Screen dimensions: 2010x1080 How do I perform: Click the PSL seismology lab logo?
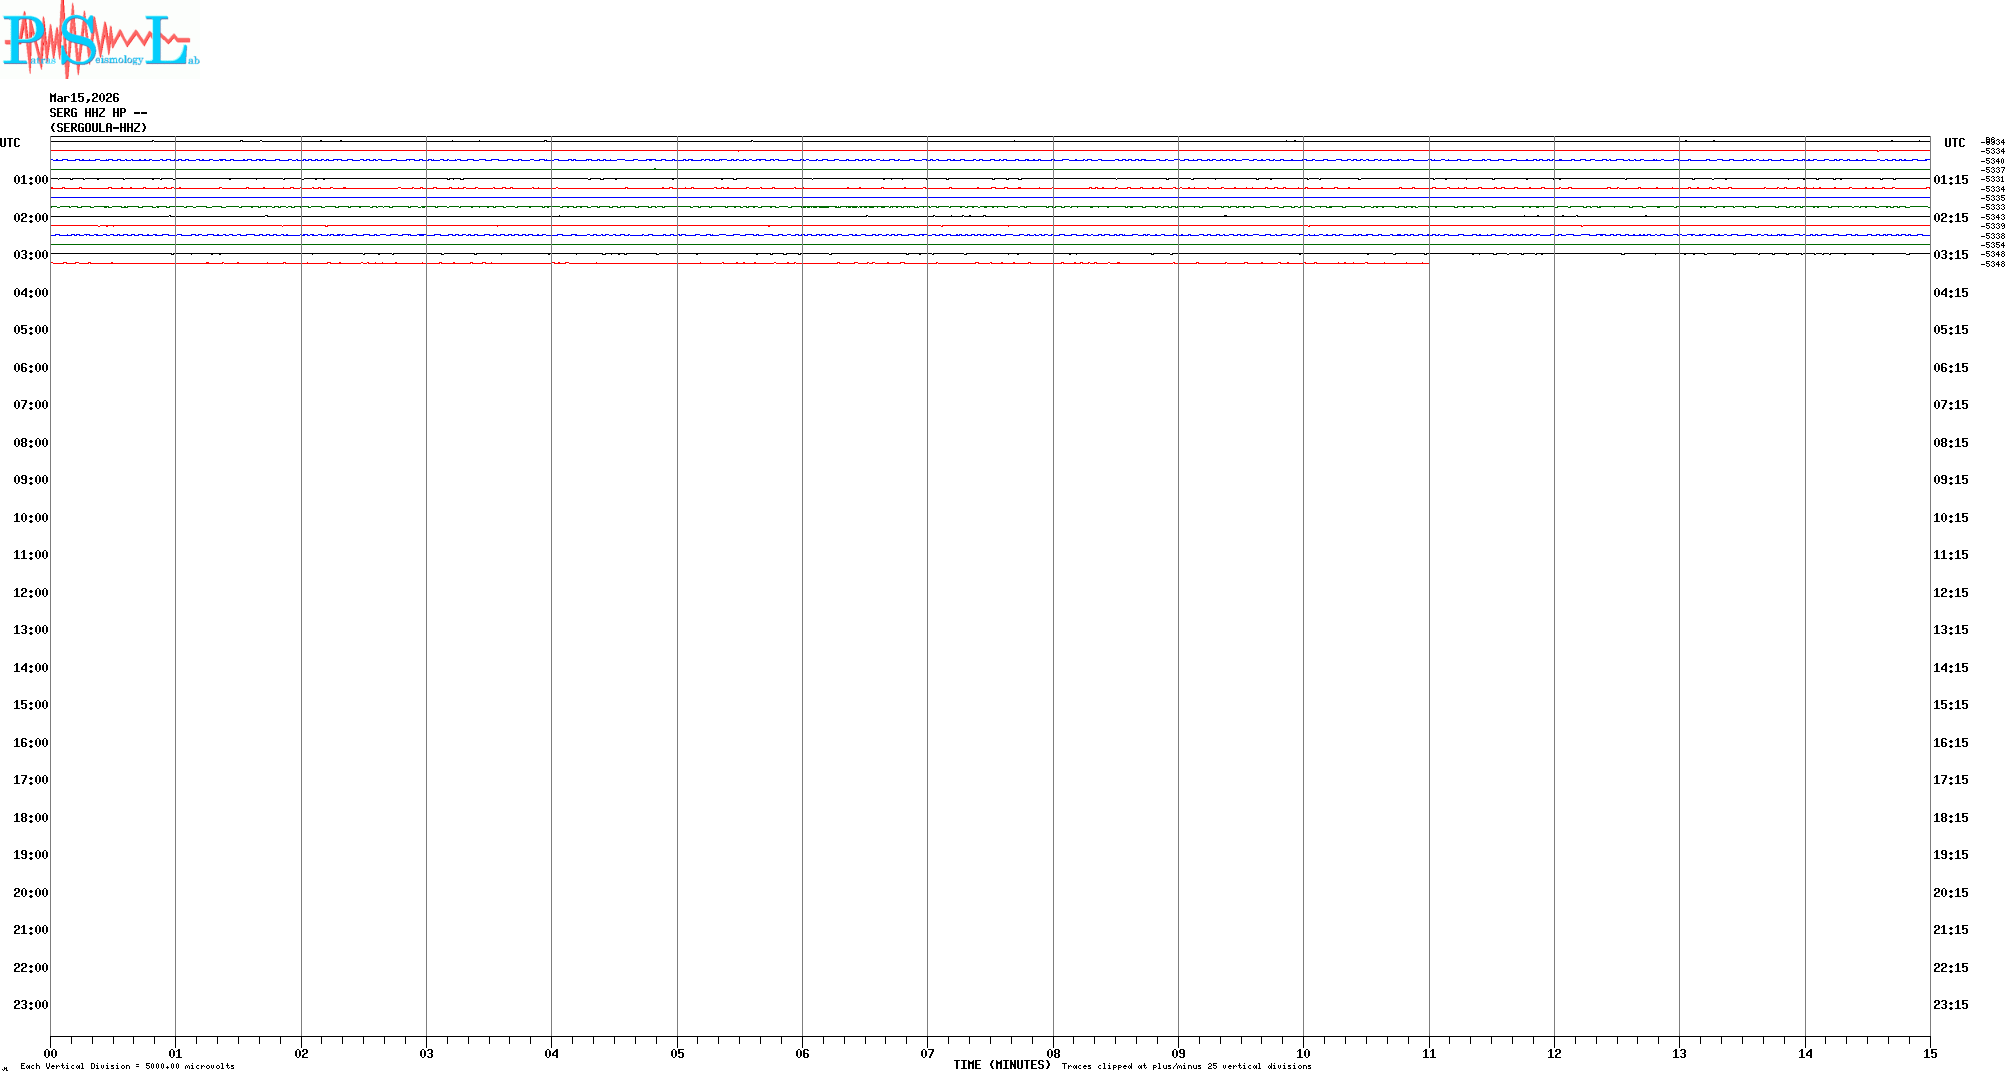(100, 38)
